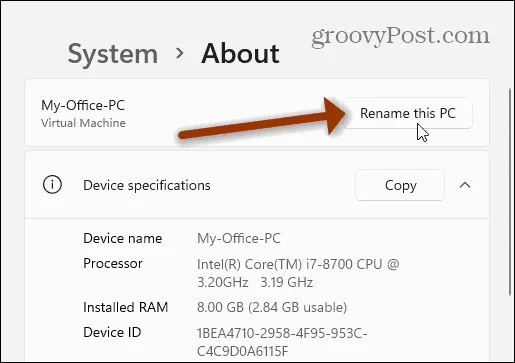Screen dimensions: 515x363
Task: Select the 8.00 GB RAM value
Action: point(272,307)
